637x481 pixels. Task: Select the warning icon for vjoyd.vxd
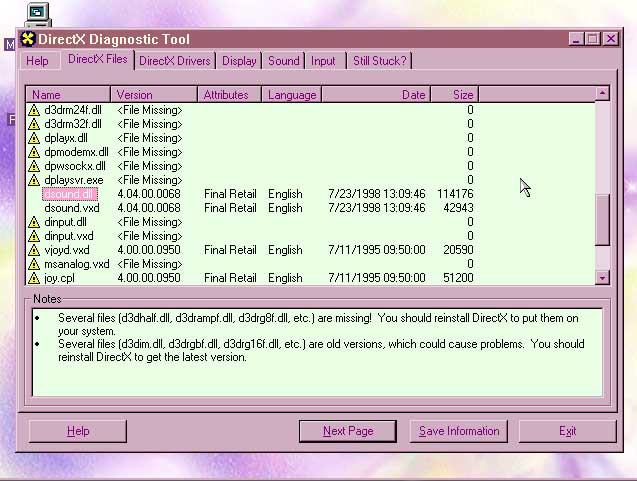coord(34,250)
